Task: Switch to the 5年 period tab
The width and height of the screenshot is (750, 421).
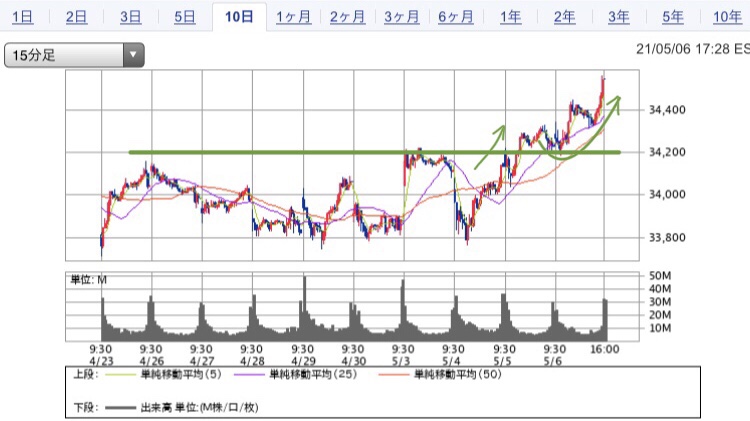Action: coord(673,17)
